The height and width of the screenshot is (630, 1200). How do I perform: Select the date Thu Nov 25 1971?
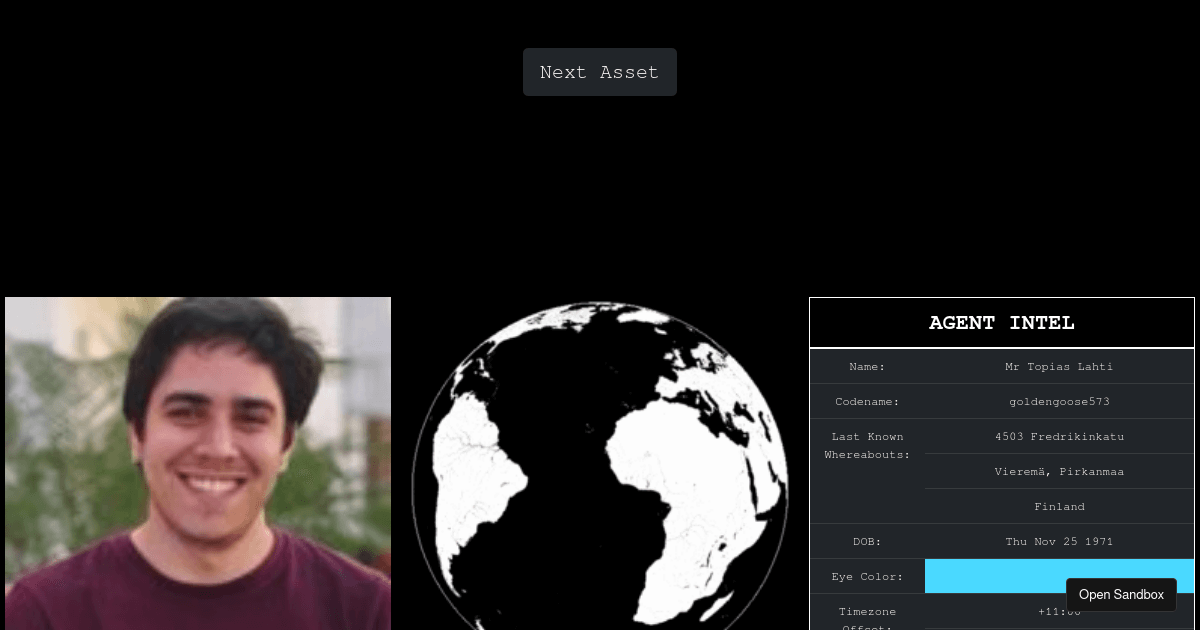1059,542
